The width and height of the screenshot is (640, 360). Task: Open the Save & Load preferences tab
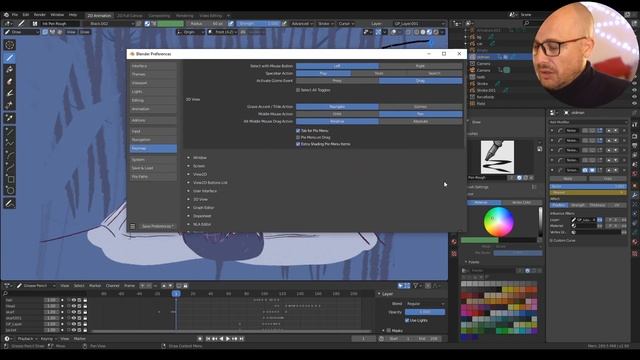[153, 168]
